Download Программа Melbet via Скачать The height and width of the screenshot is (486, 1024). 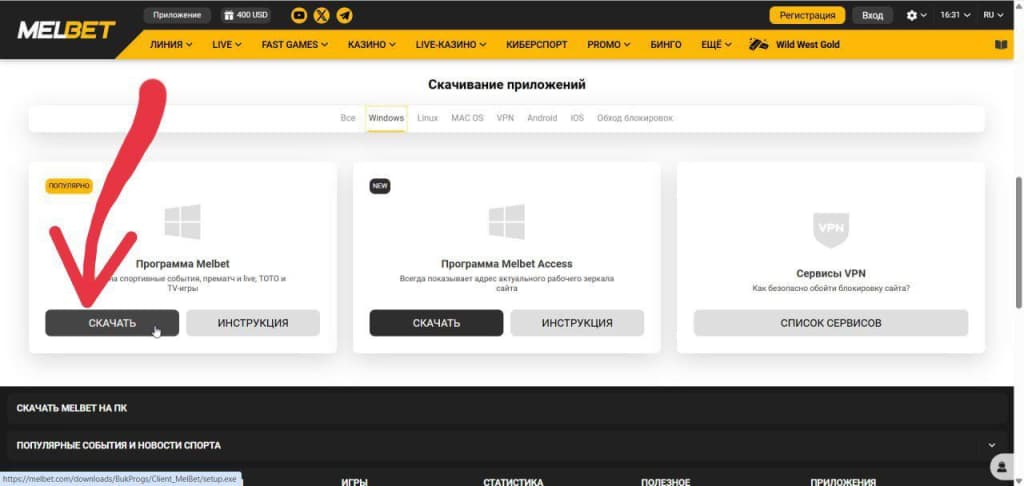(x=112, y=323)
